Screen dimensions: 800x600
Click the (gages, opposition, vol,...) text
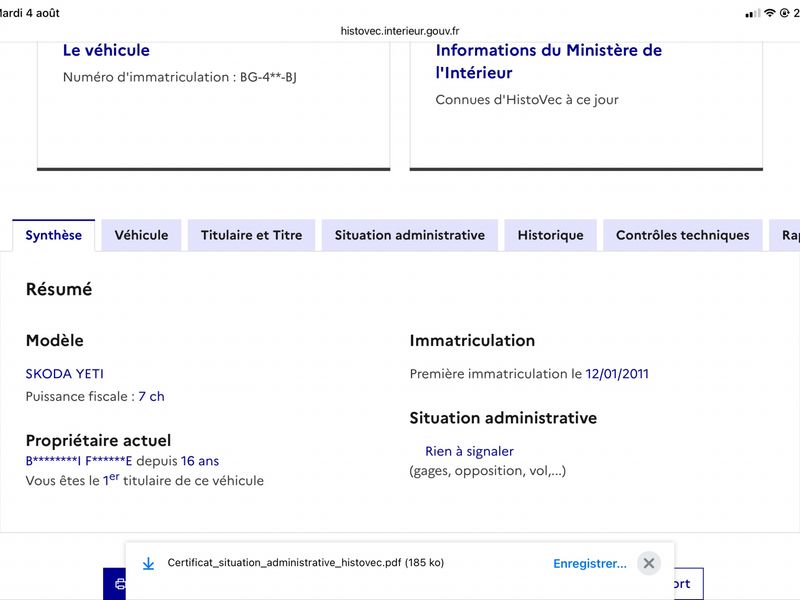pyautogui.click(x=488, y=471)
